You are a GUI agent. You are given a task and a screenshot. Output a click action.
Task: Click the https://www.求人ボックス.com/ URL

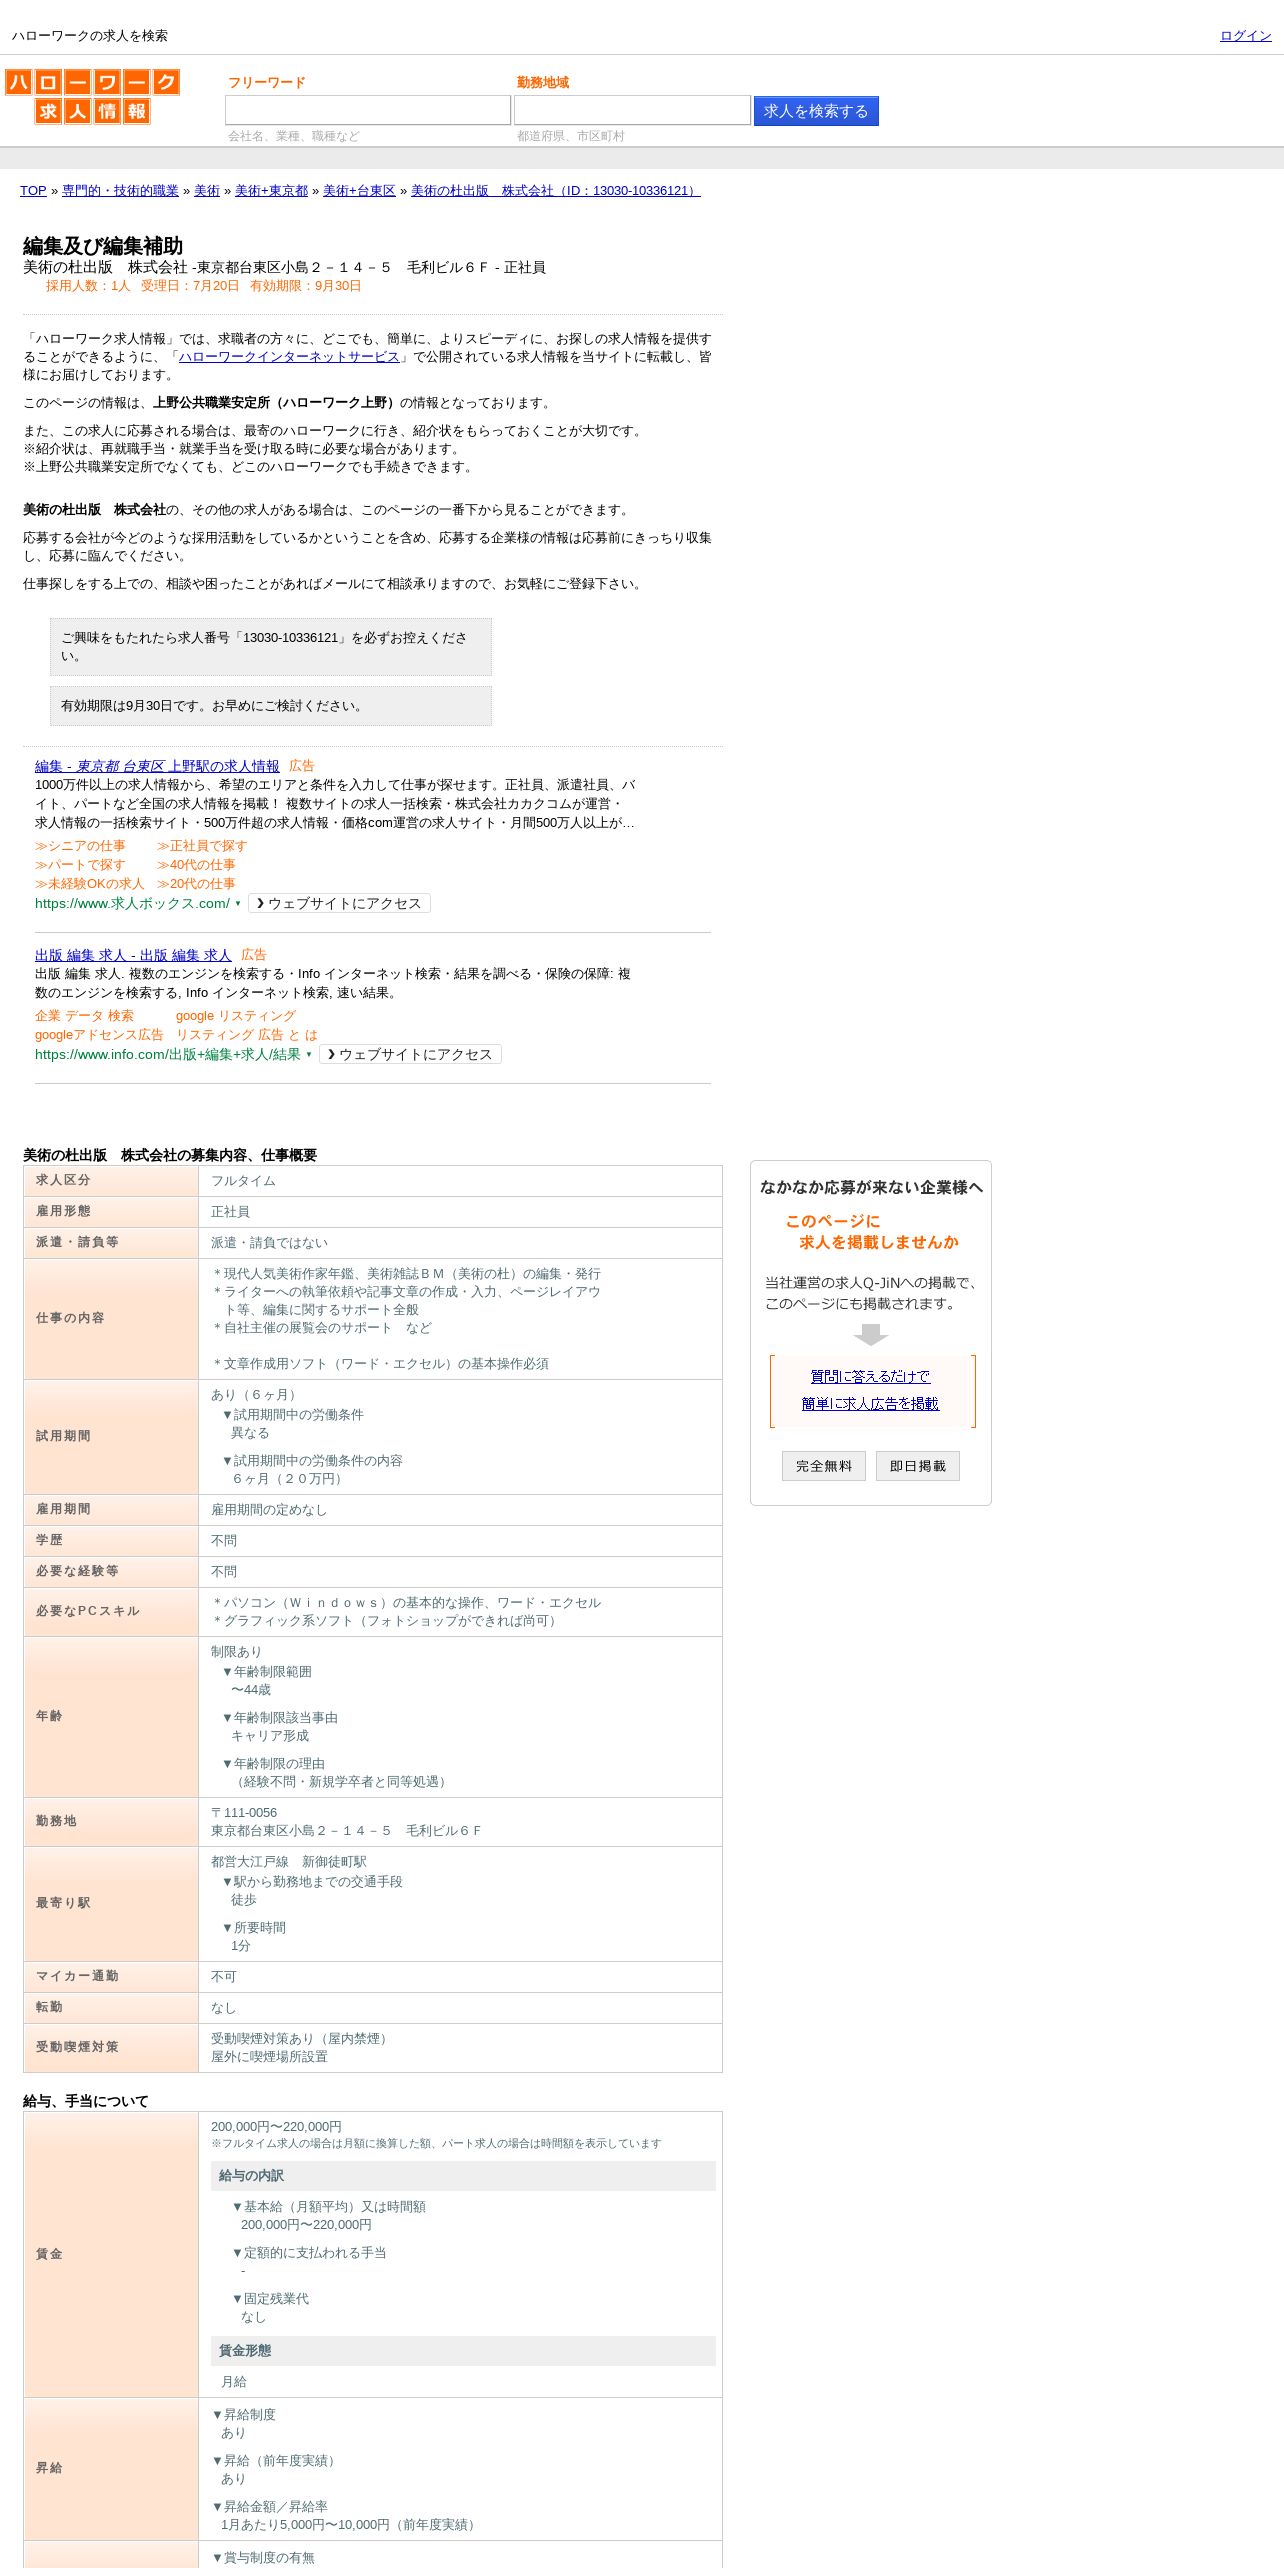[132, 903]
